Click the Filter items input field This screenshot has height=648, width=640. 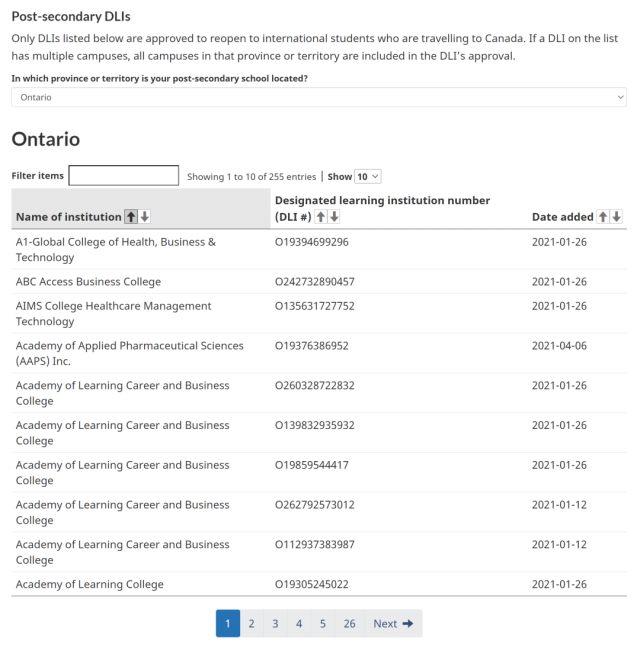click(124, 176)
